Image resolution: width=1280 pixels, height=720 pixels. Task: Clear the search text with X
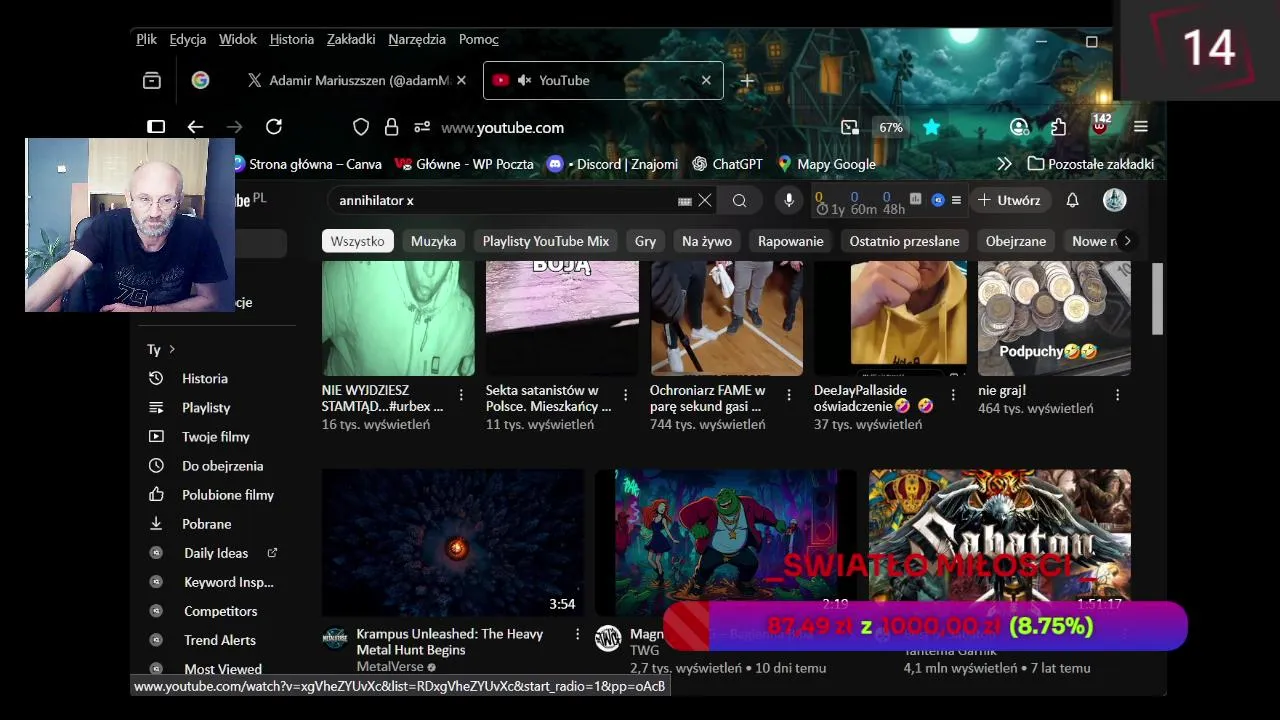coord(705,200)
